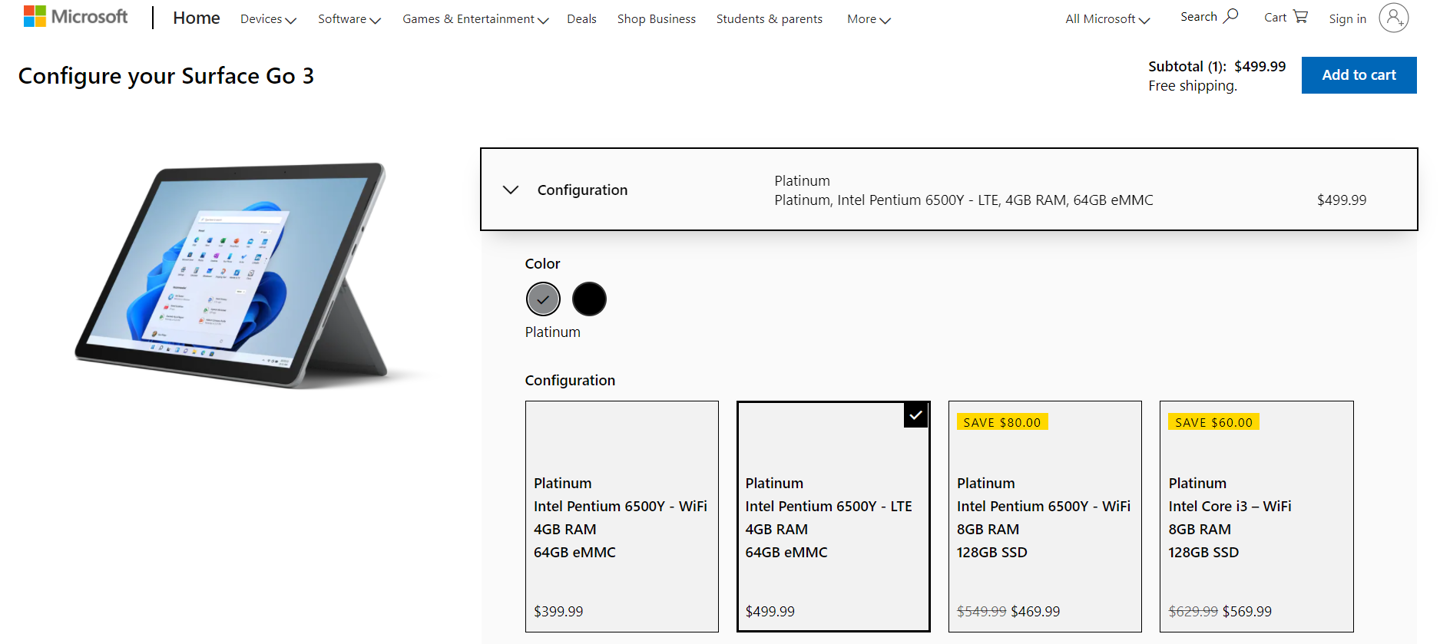Screen dimensions: 1440x644
Task: Select the Pentium 6500Y WiFi 4GB configuration
Action: [x=622, y=516]
